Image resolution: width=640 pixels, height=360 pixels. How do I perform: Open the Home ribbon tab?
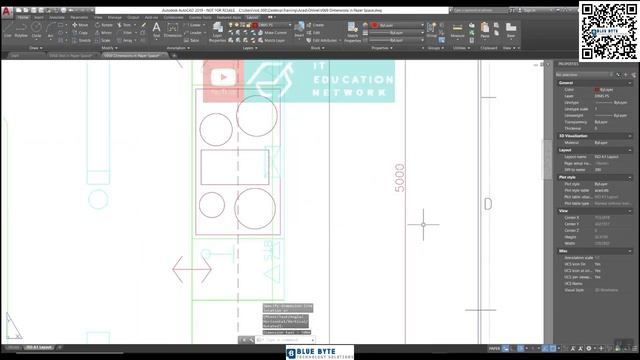click(23, 18)
